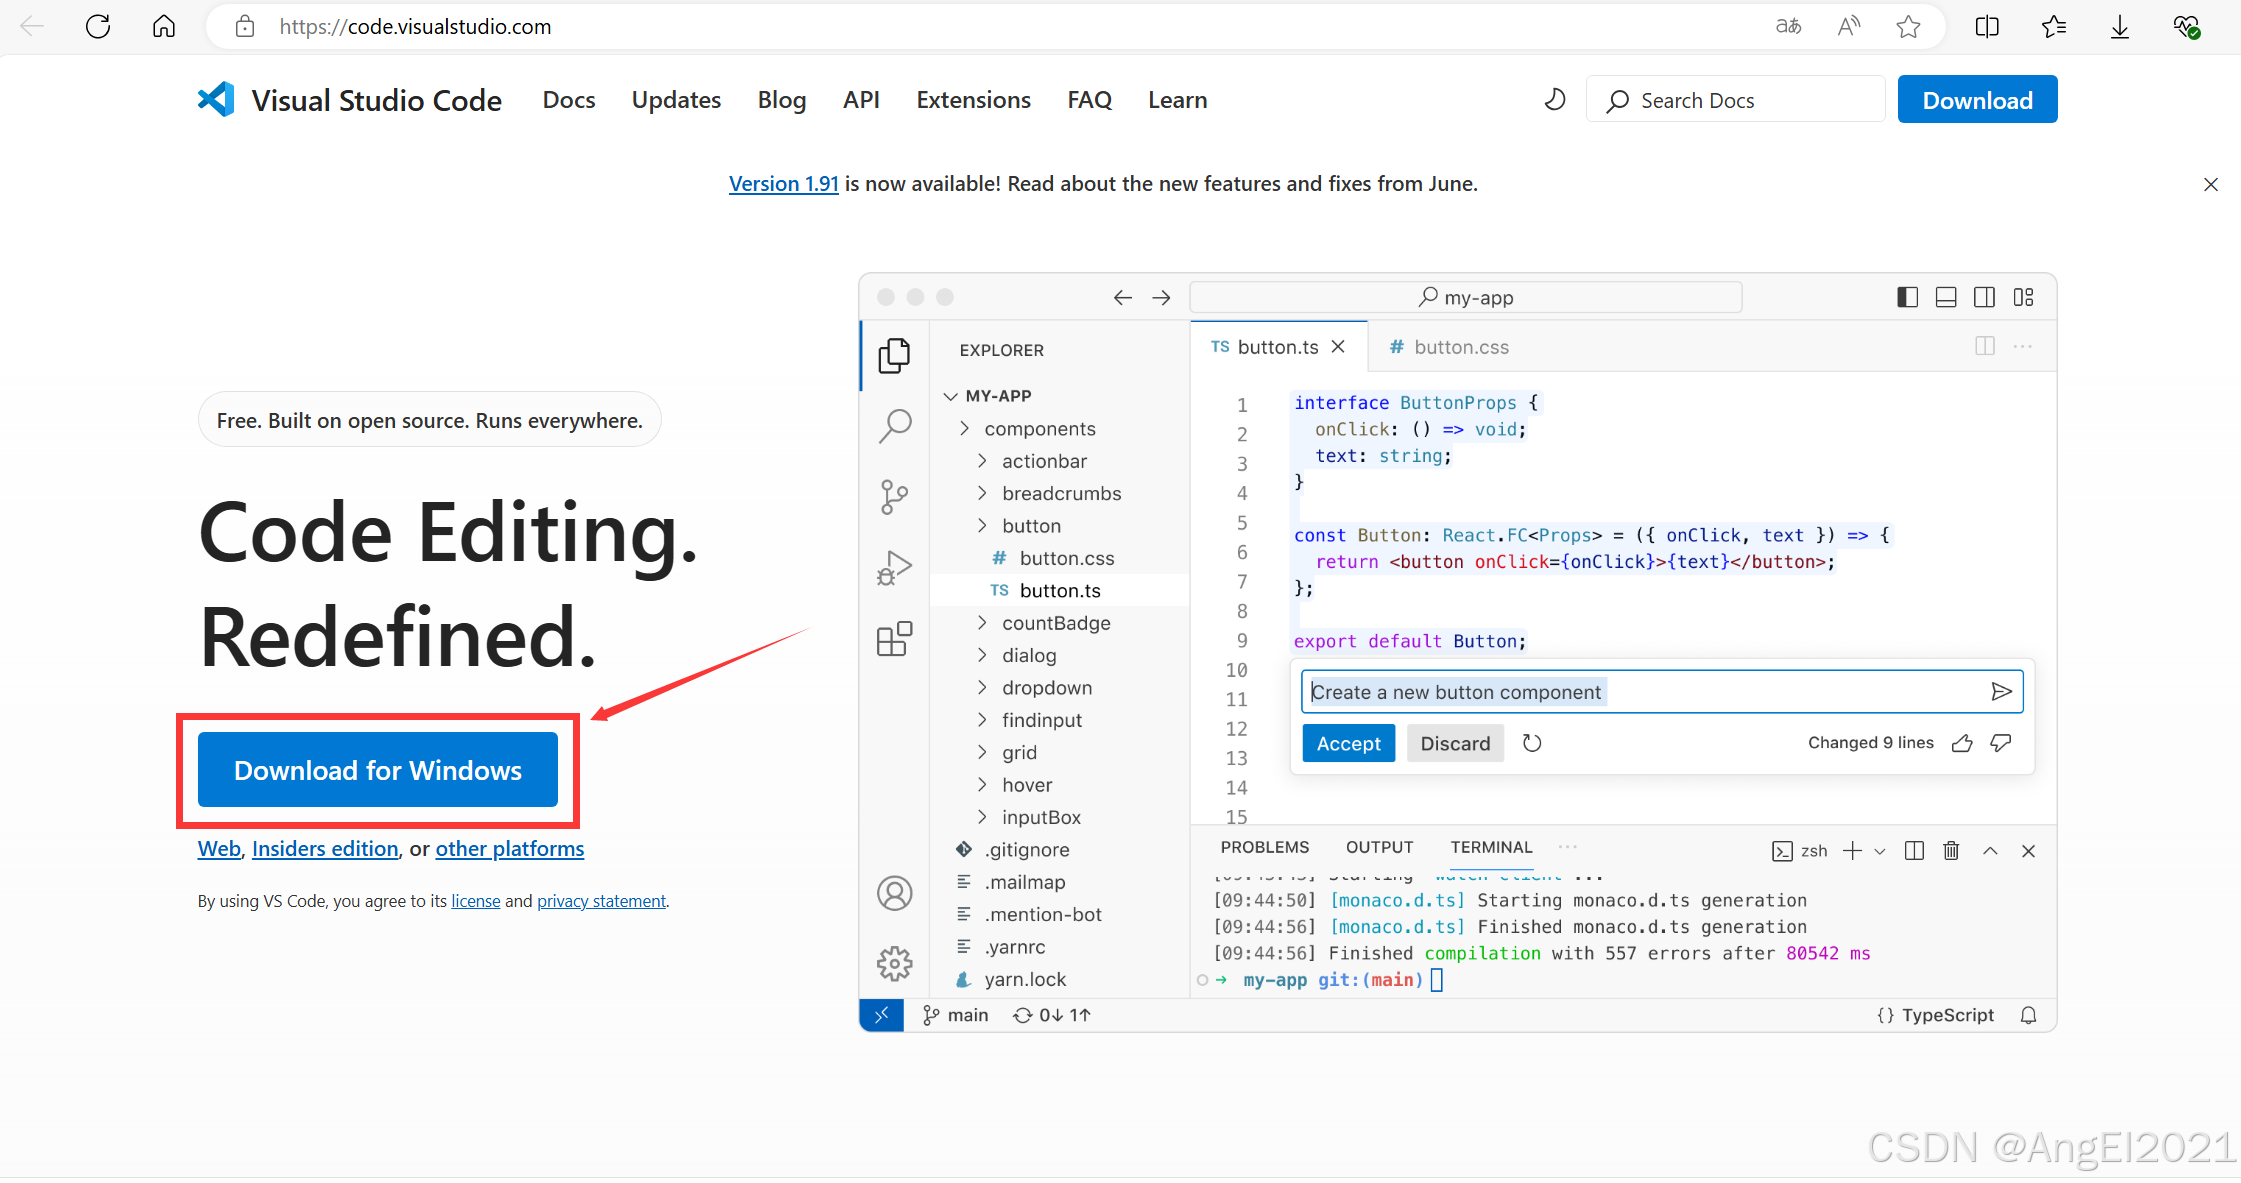Open Run and Debug icon
The height and width of the screenshot is (1183, 2241).
point(894,567)
